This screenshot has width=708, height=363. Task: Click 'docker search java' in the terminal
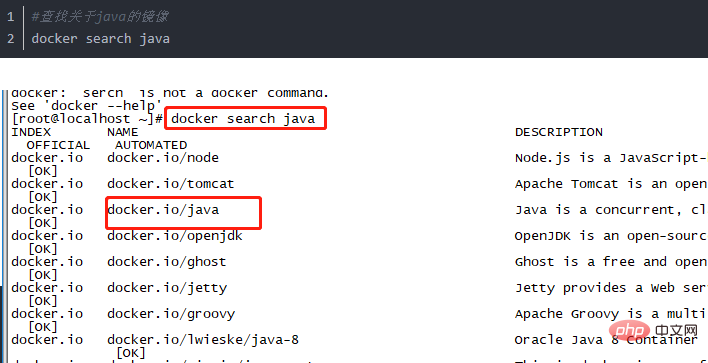point(243,119)
